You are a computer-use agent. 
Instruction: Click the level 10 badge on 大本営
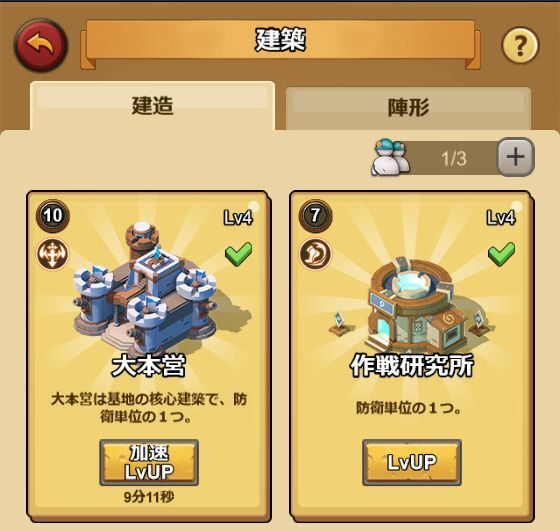coord(53,215)
